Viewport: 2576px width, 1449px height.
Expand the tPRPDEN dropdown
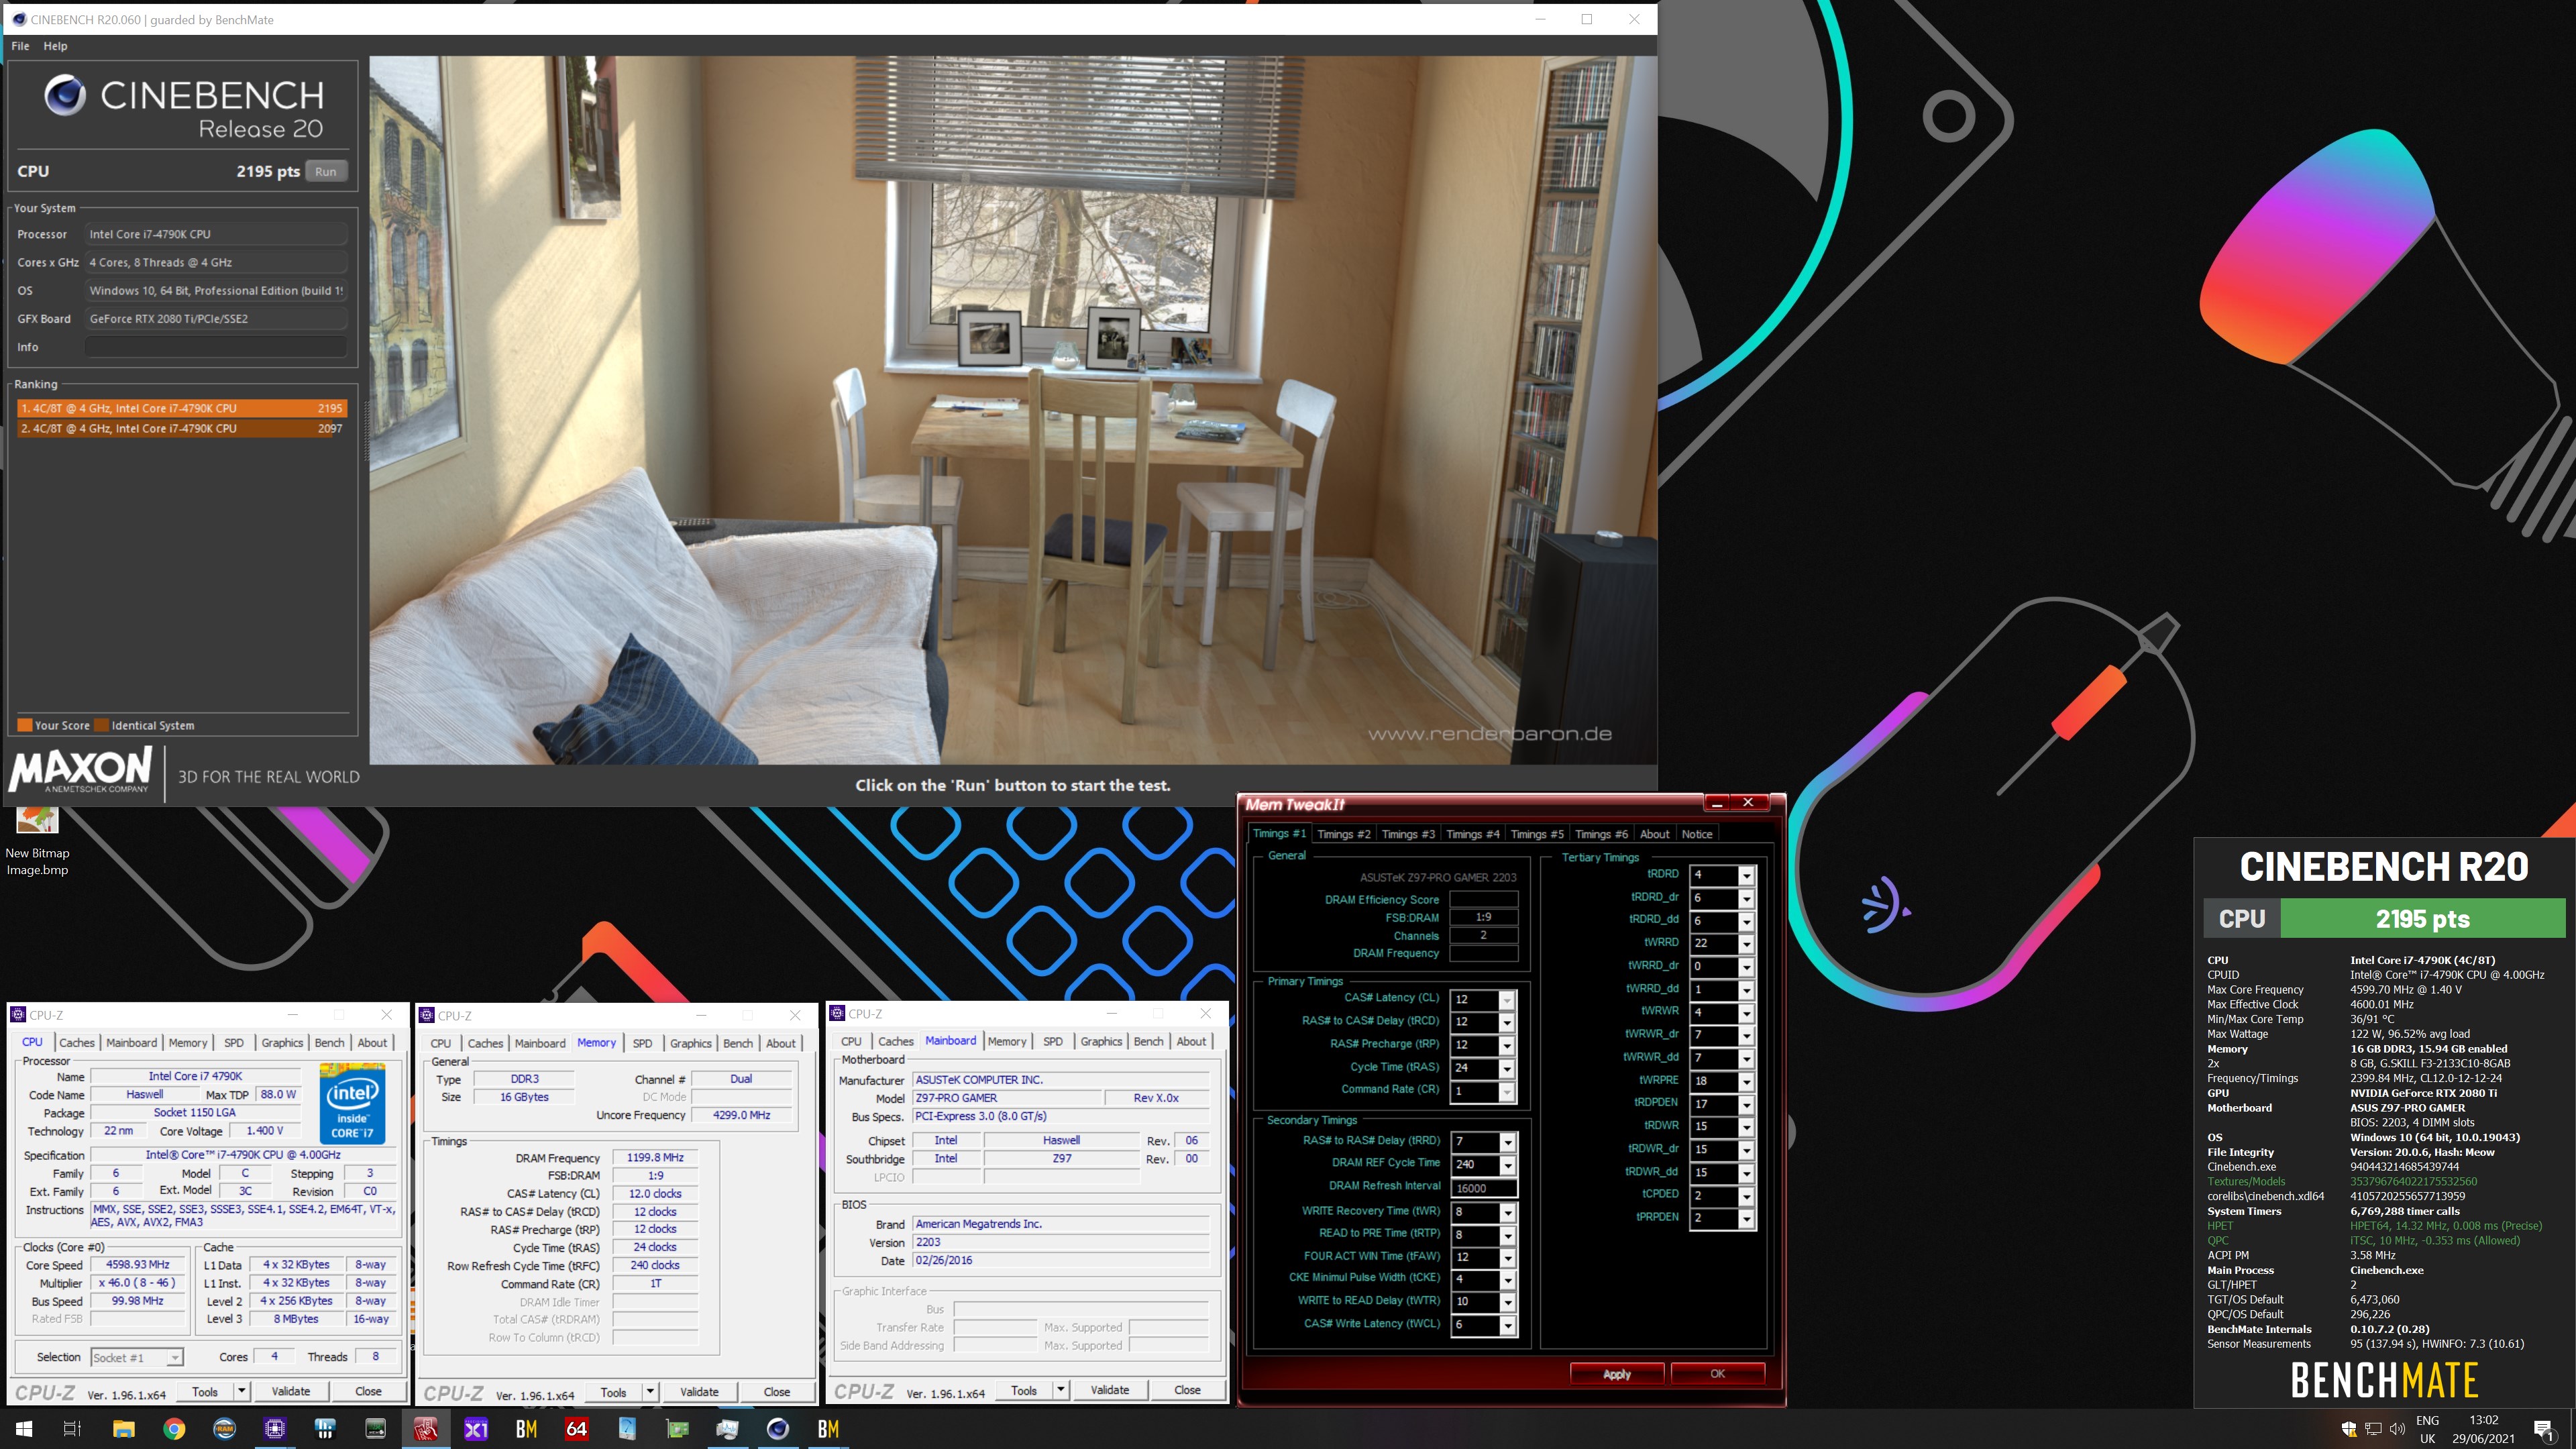click(x=1746, y=1219)
